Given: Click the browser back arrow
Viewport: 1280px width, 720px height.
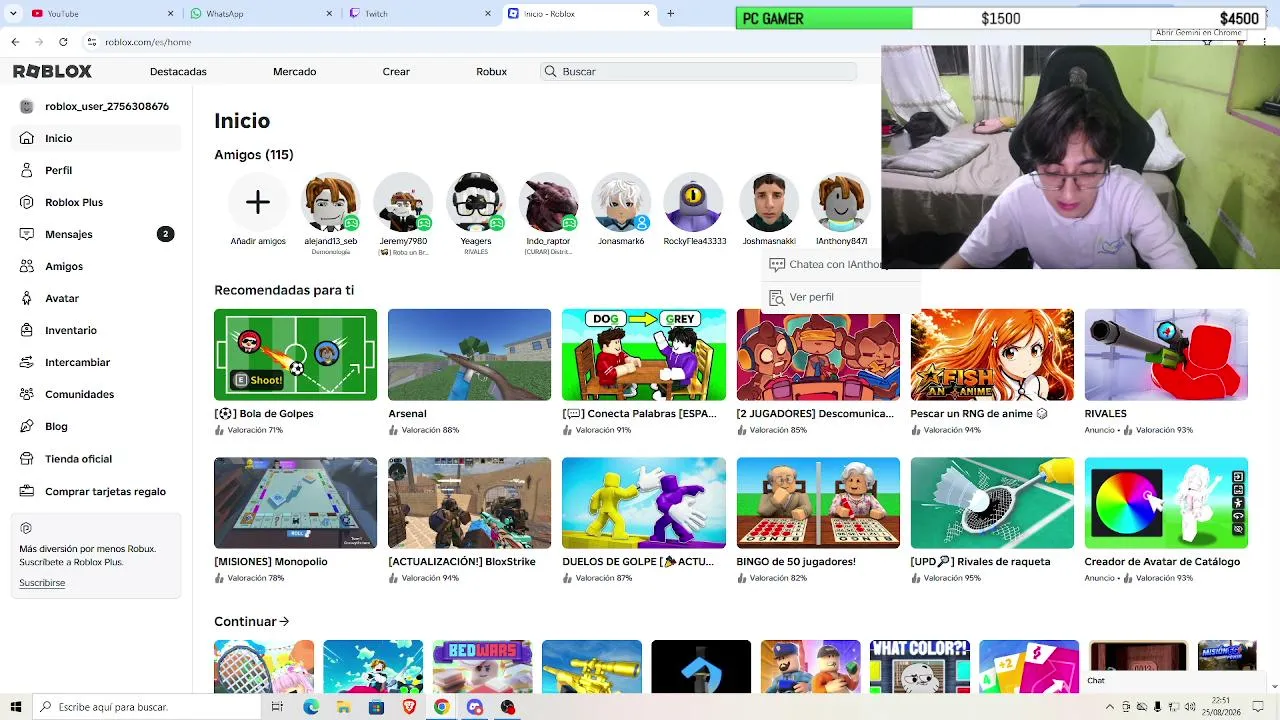Looking at the screenshot, I should [15, 42].
